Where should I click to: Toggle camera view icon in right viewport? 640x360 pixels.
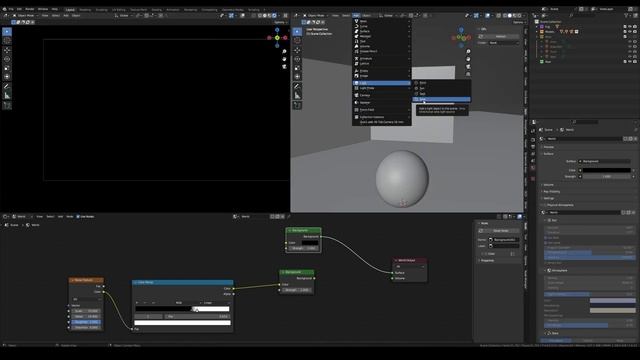coord(468,67)
